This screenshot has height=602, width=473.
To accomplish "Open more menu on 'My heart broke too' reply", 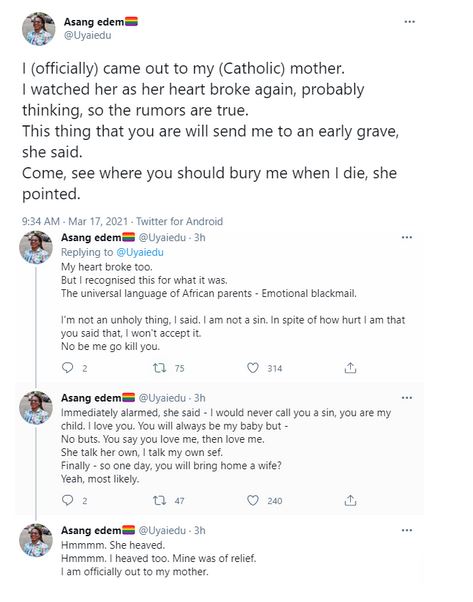I will pyautogui.click(x=407, y=237).
